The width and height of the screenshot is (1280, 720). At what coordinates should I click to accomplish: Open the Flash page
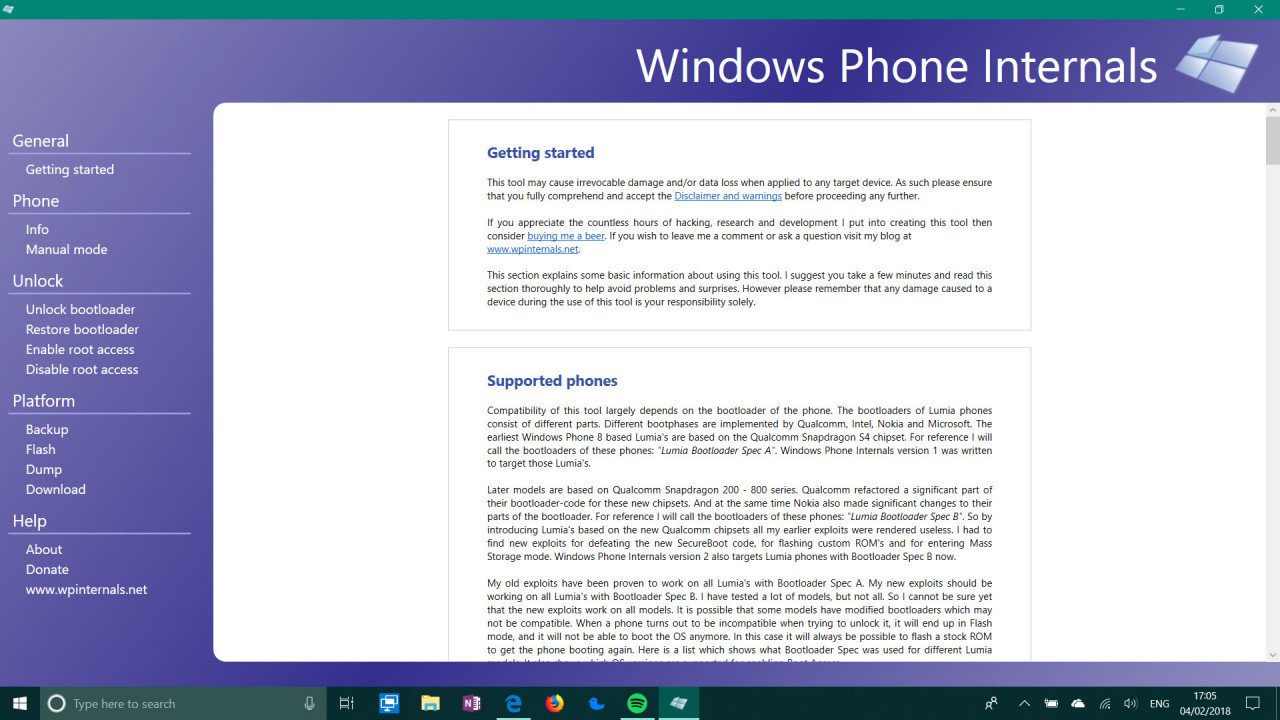pyautogui.click(x=41, y=449)
